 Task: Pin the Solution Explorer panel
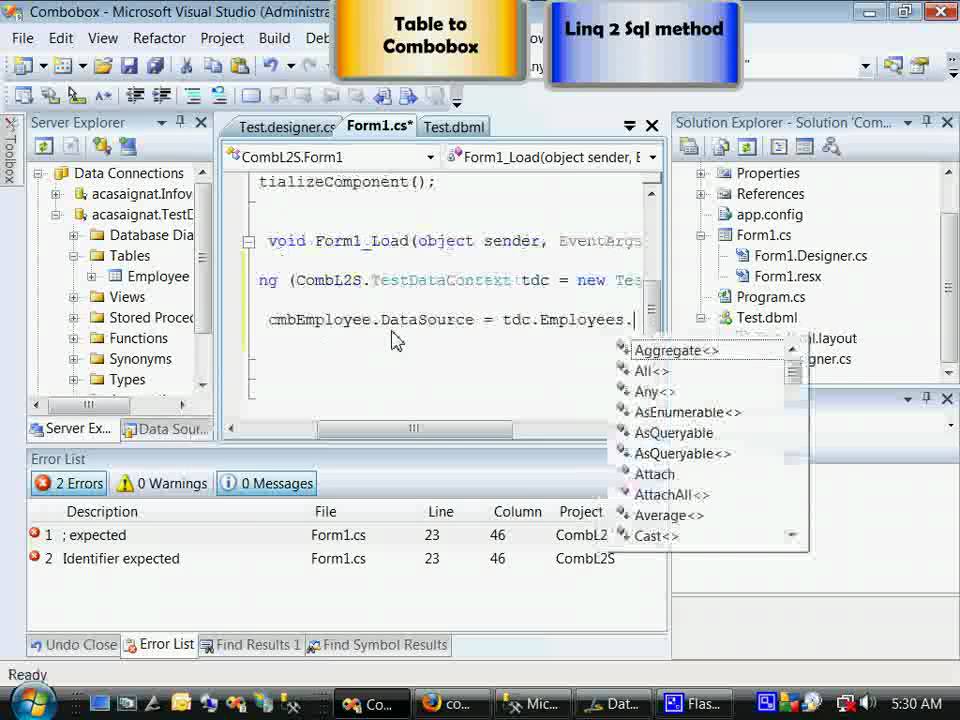tap(926, 122)
